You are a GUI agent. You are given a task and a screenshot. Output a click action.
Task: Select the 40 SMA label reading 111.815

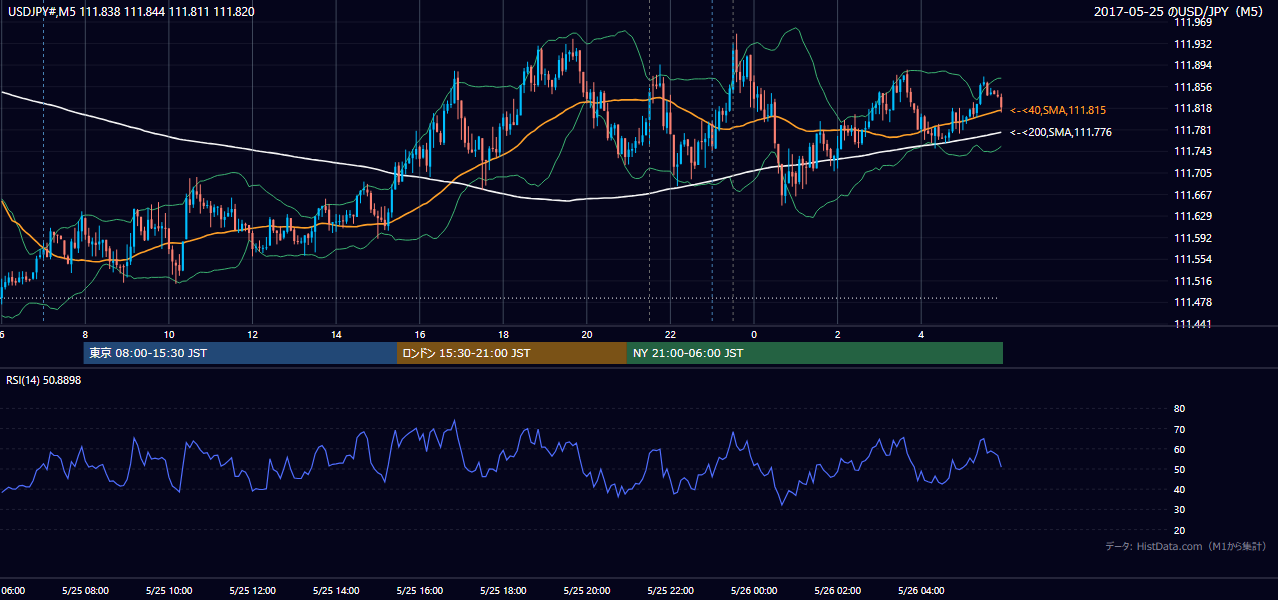pos(1058,110)
